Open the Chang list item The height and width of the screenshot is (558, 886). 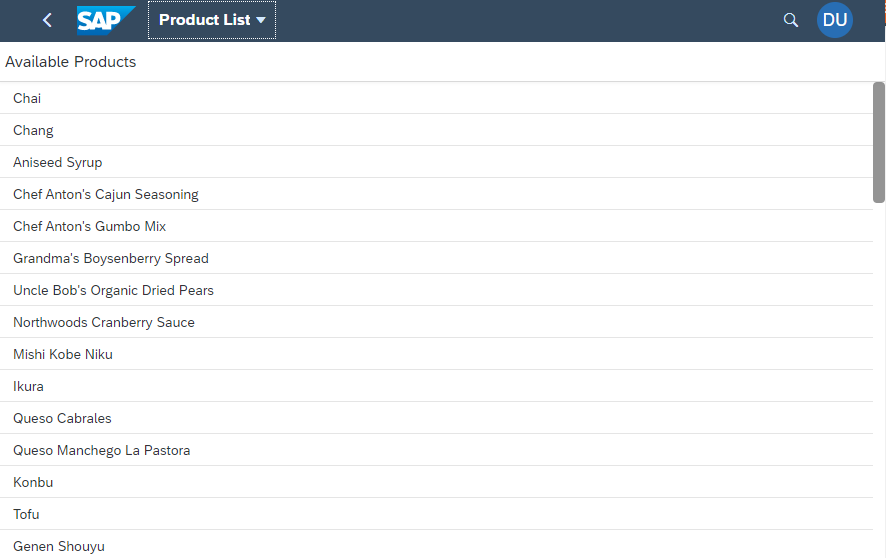[33, 130]
